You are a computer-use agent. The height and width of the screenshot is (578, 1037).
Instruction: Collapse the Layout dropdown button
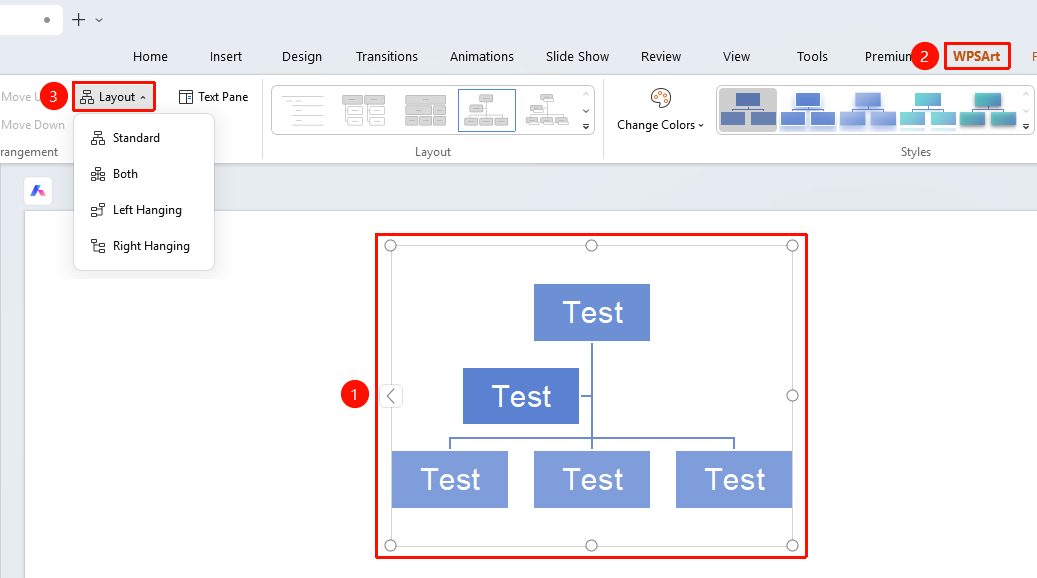click(x=114, y=97)
